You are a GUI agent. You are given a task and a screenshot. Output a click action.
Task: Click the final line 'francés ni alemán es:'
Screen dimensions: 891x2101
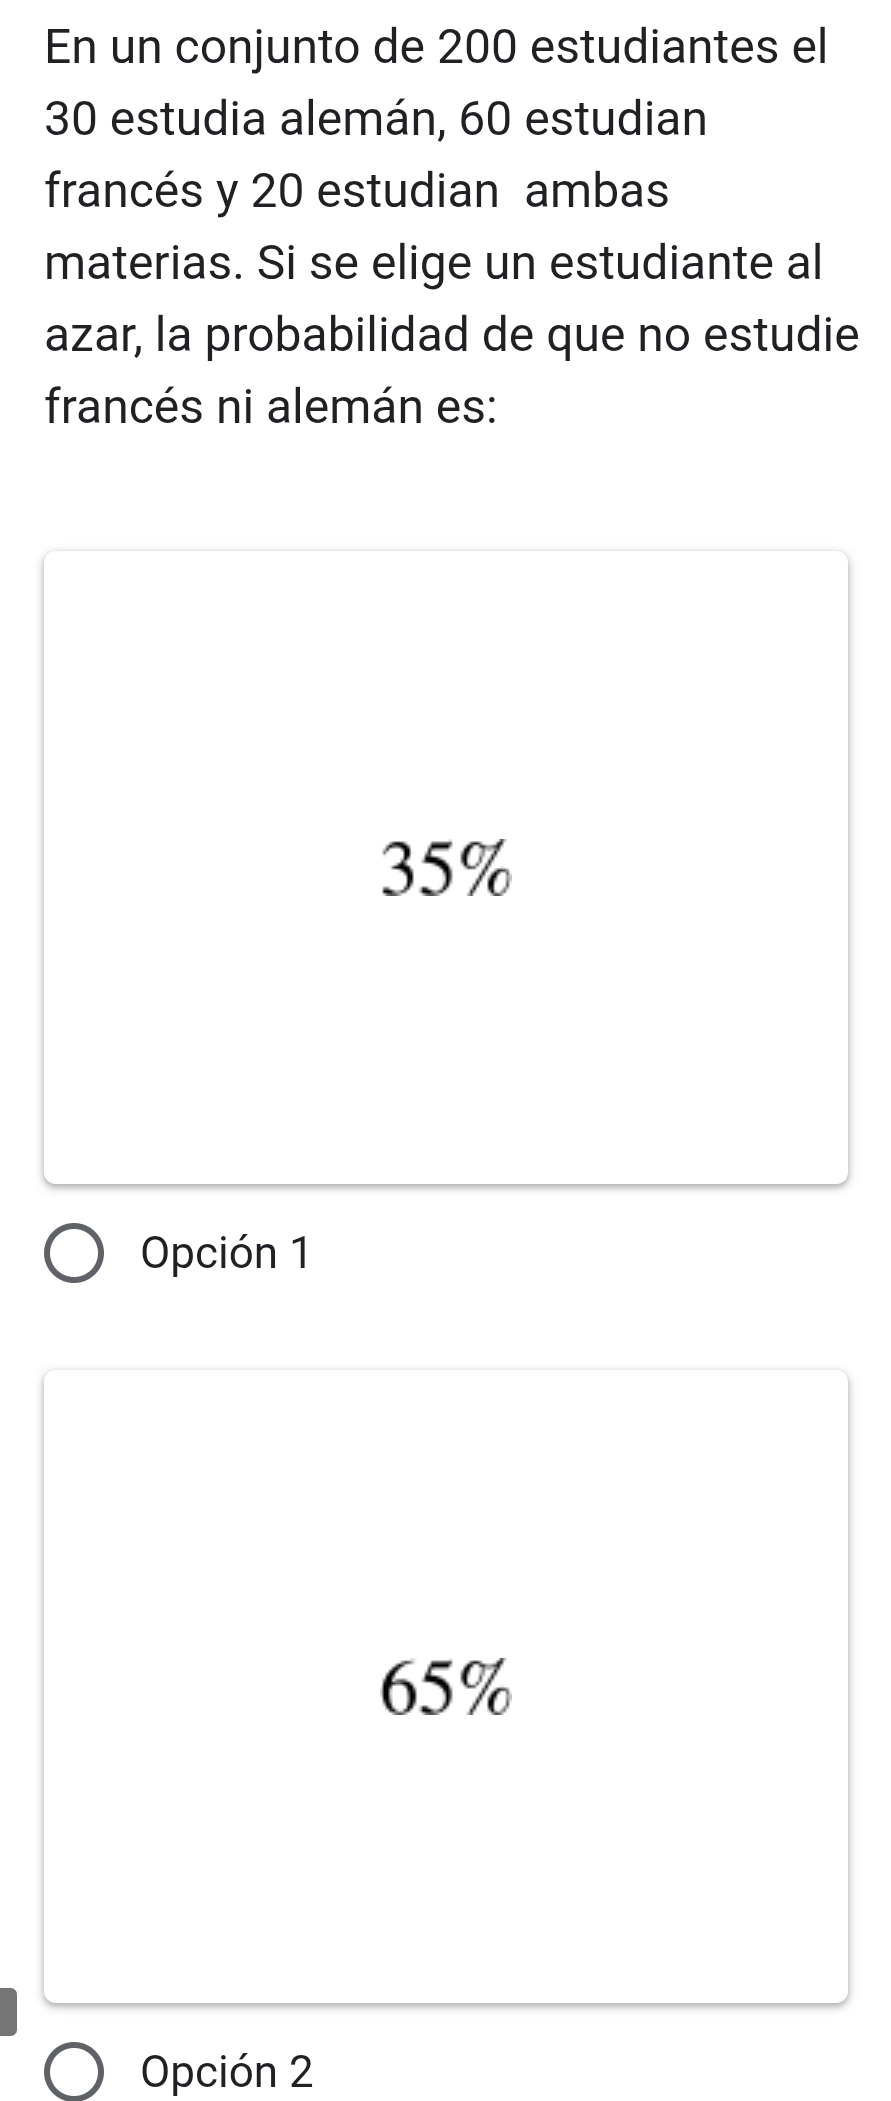pyautogui.click(x=272, y=407)
